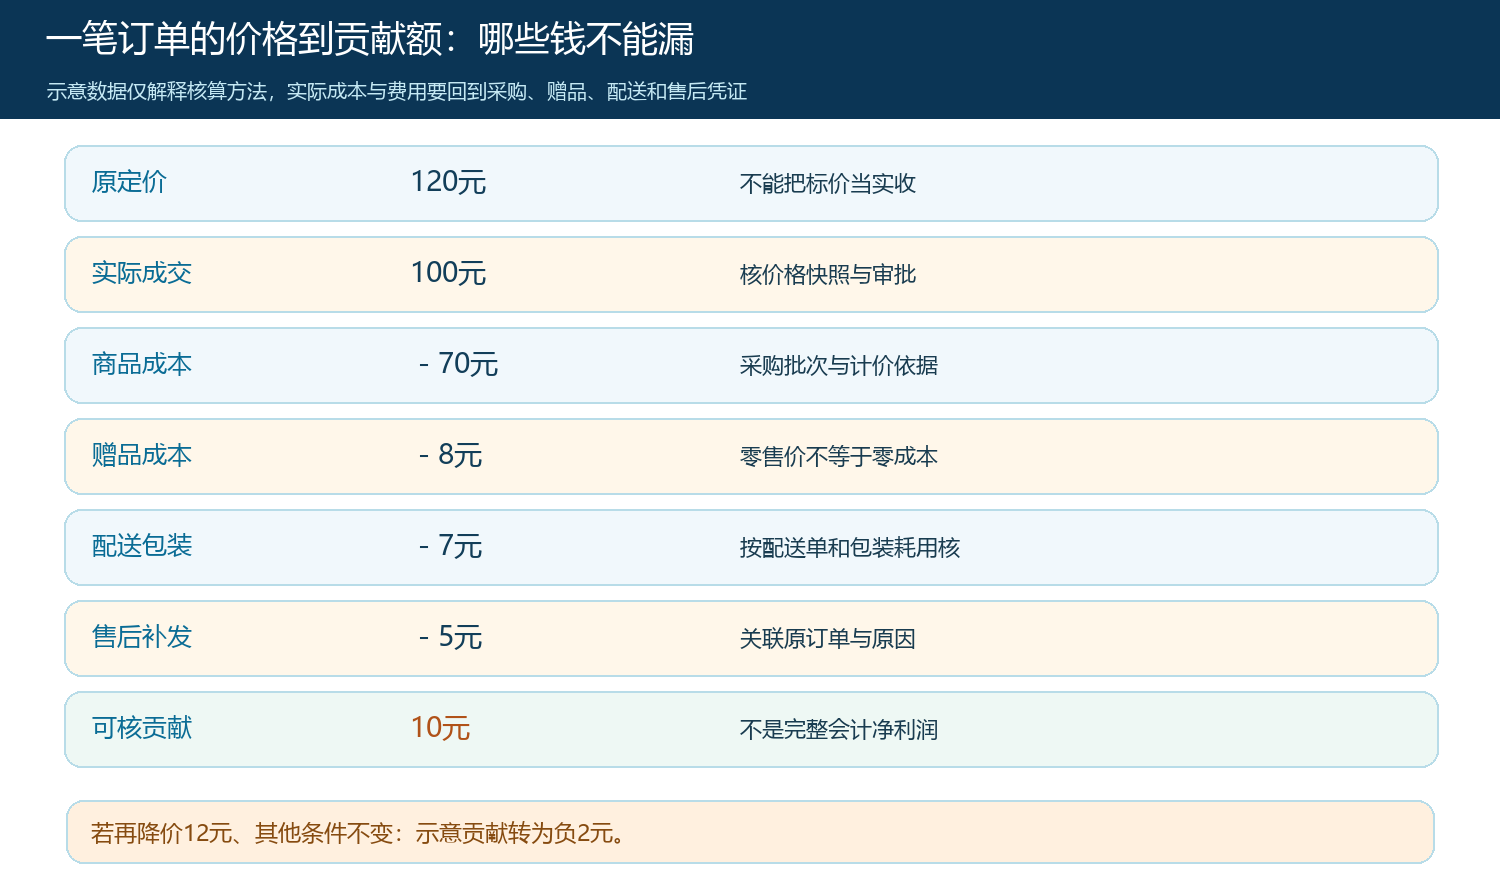Select the - 8元 value
Viewport: 1500px width, 875px height.
(451, 455)
